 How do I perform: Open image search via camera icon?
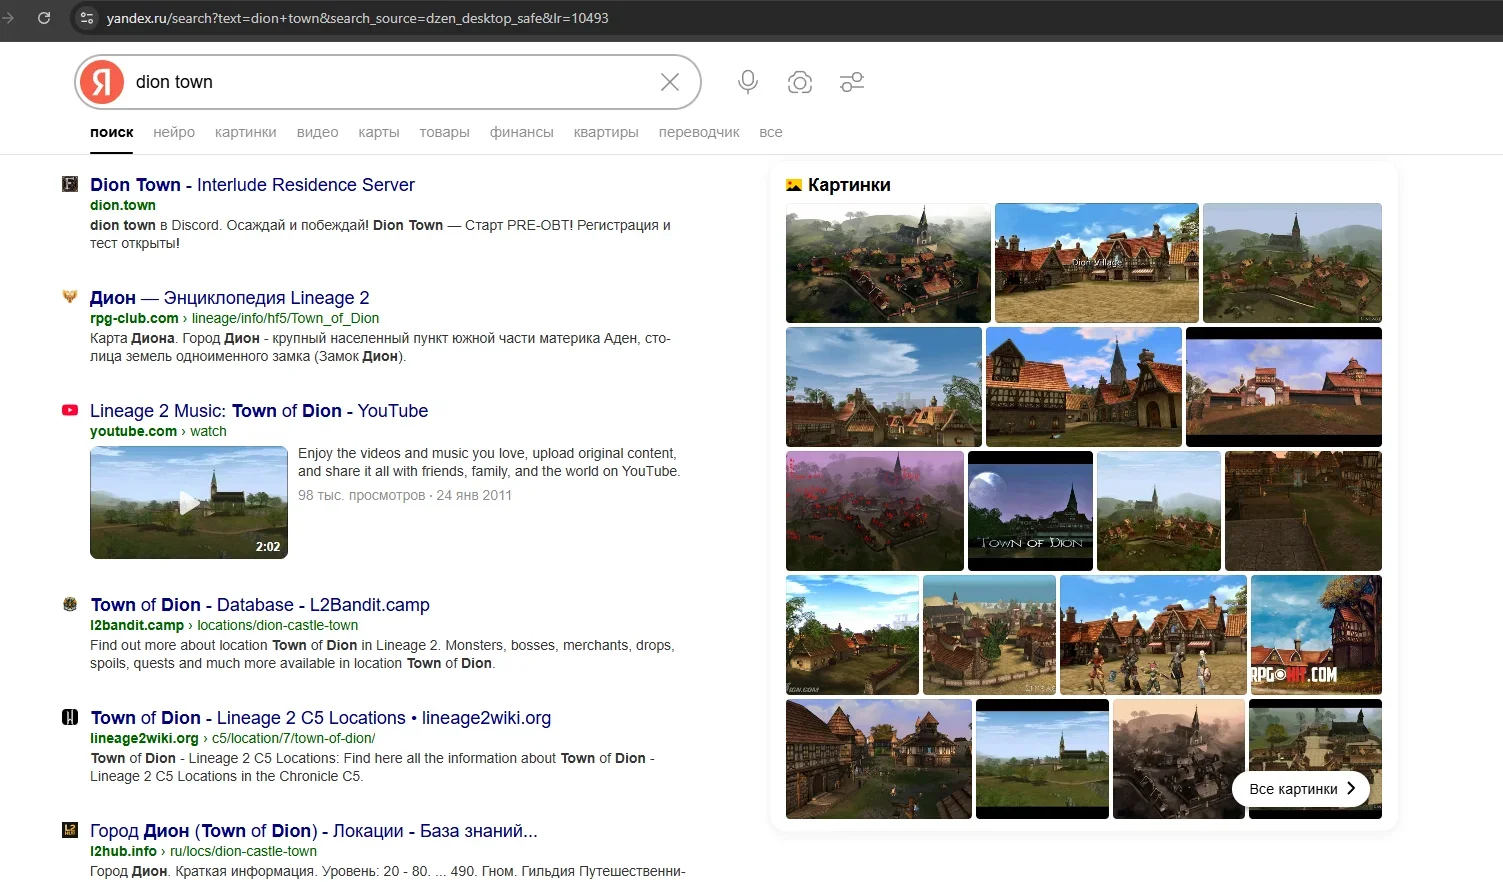coord(800,82)
